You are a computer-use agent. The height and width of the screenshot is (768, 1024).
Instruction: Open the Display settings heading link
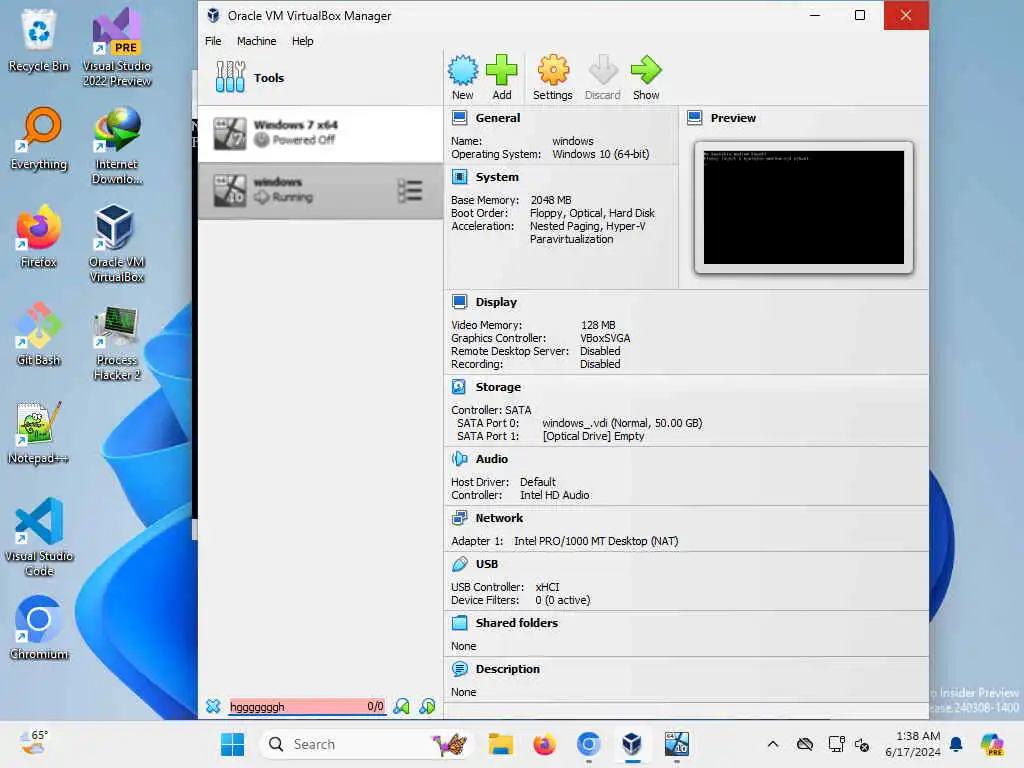tap(496, 302)
